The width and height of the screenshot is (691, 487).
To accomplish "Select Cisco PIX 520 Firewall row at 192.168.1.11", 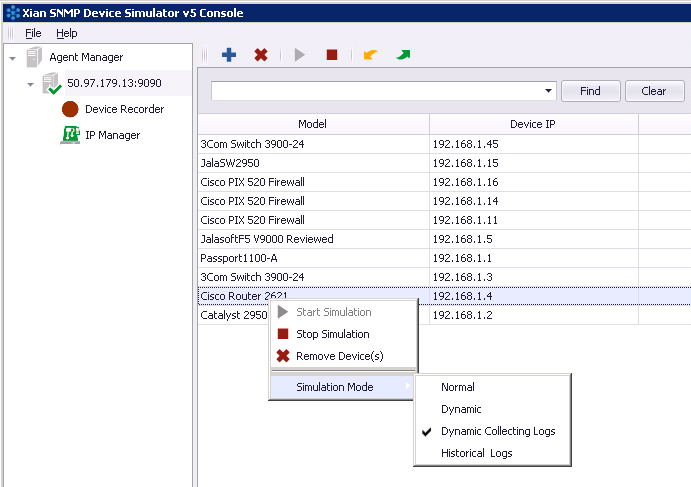I will tap(444, 220).
